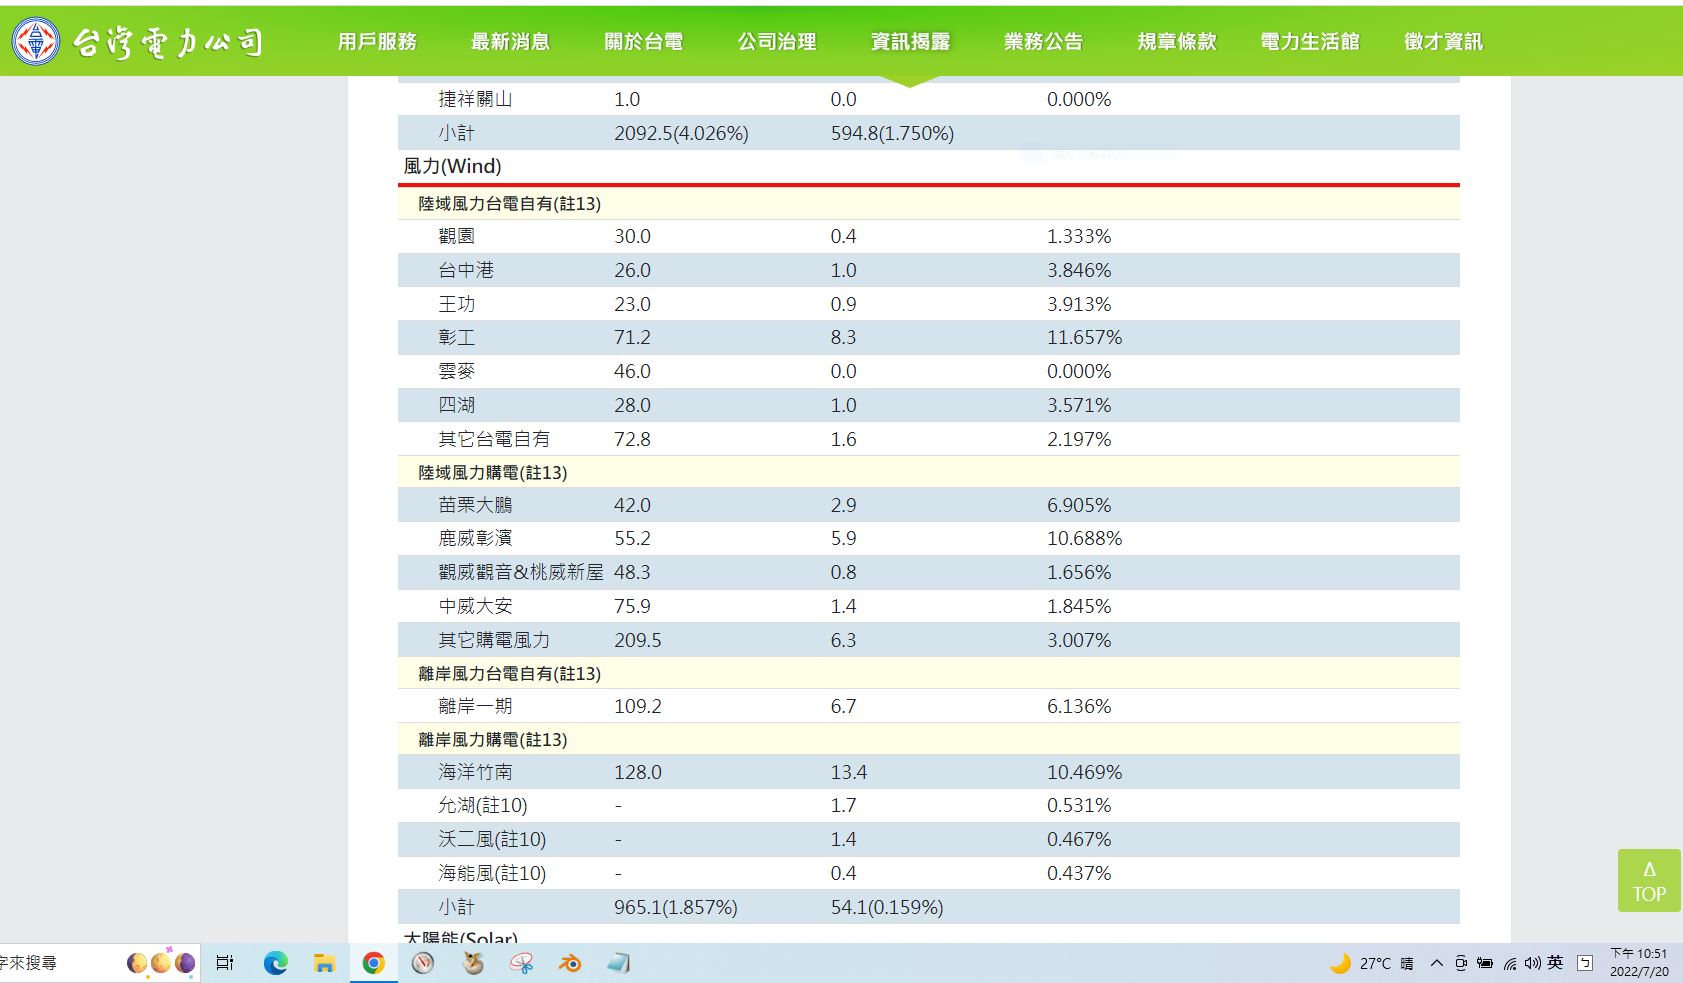Select the 彰工 row name
This screenshot has height=983, width=1683.
[456, 337]
